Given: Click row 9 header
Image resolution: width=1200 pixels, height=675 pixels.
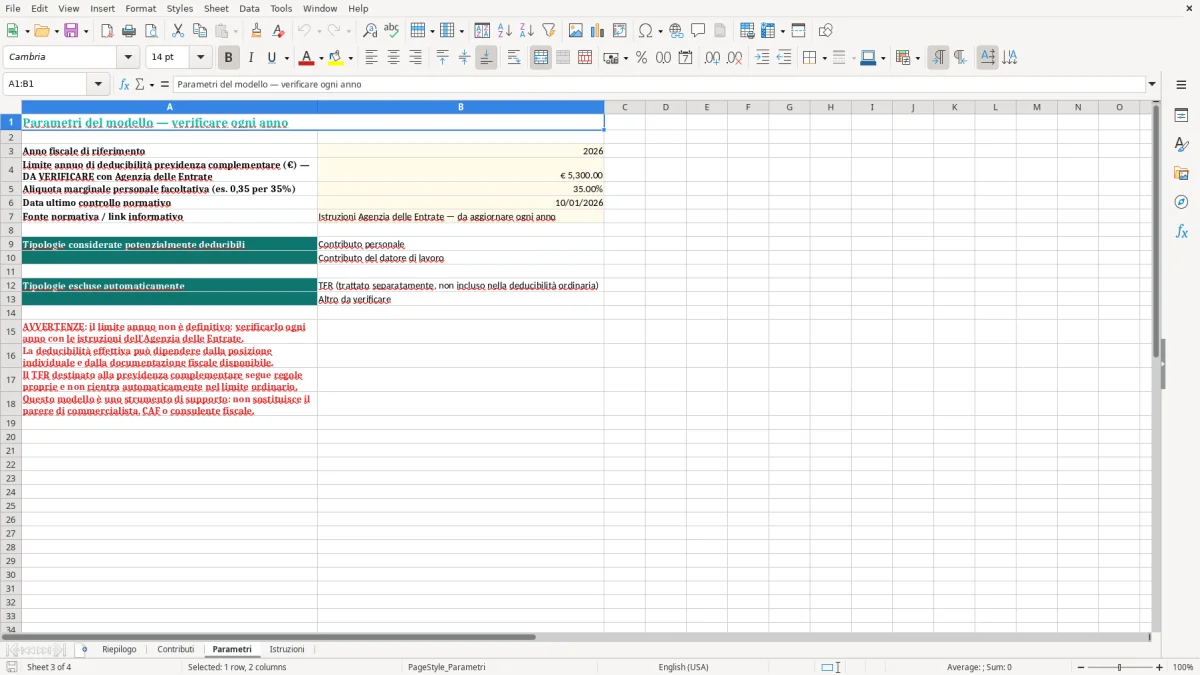Looking at the screenshot, I should (10, 244).
